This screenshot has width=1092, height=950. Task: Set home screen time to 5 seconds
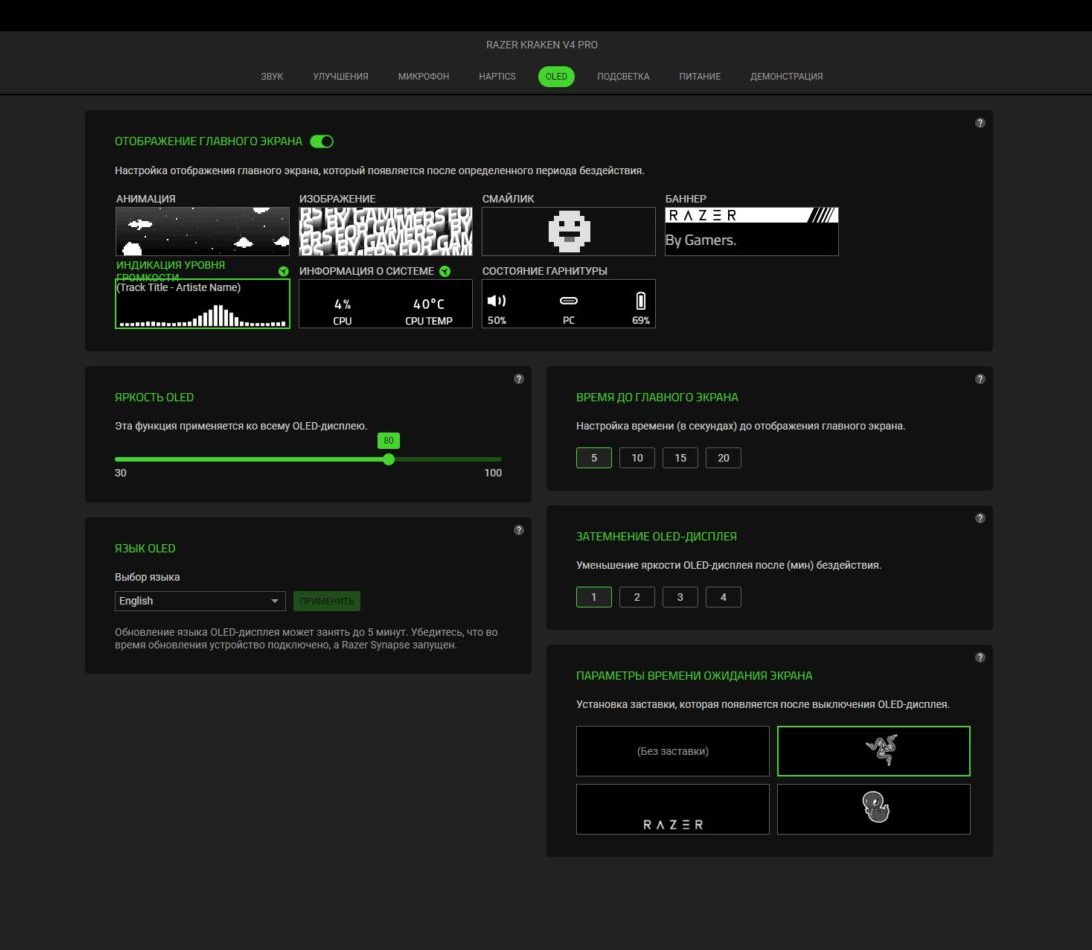pyautogui.click(x=594, y=458)
